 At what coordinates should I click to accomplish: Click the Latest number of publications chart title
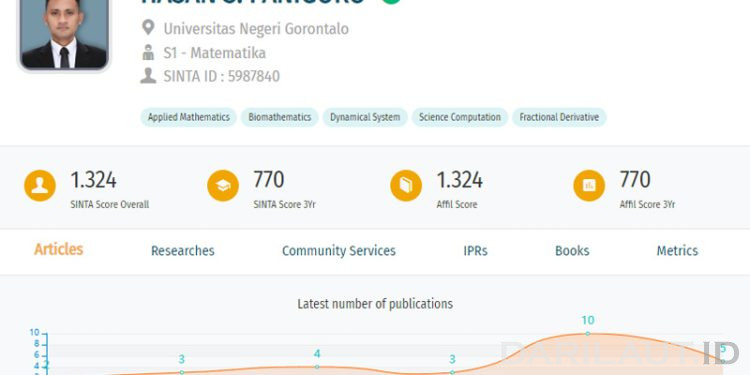375,304
